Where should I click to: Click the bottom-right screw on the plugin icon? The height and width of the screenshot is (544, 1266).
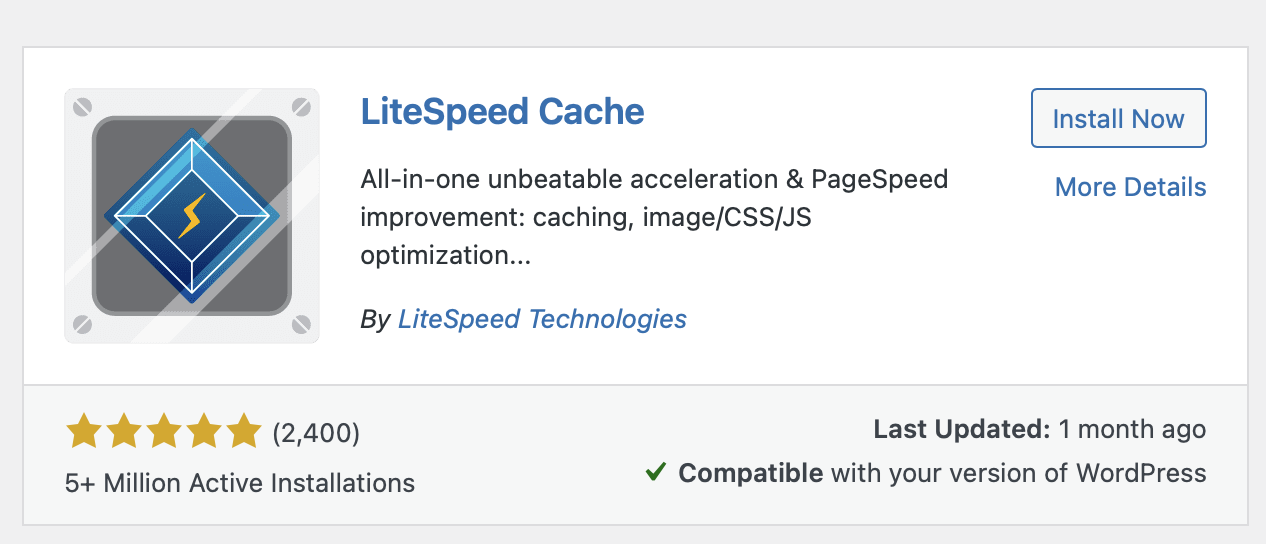(x=299, y=324)
